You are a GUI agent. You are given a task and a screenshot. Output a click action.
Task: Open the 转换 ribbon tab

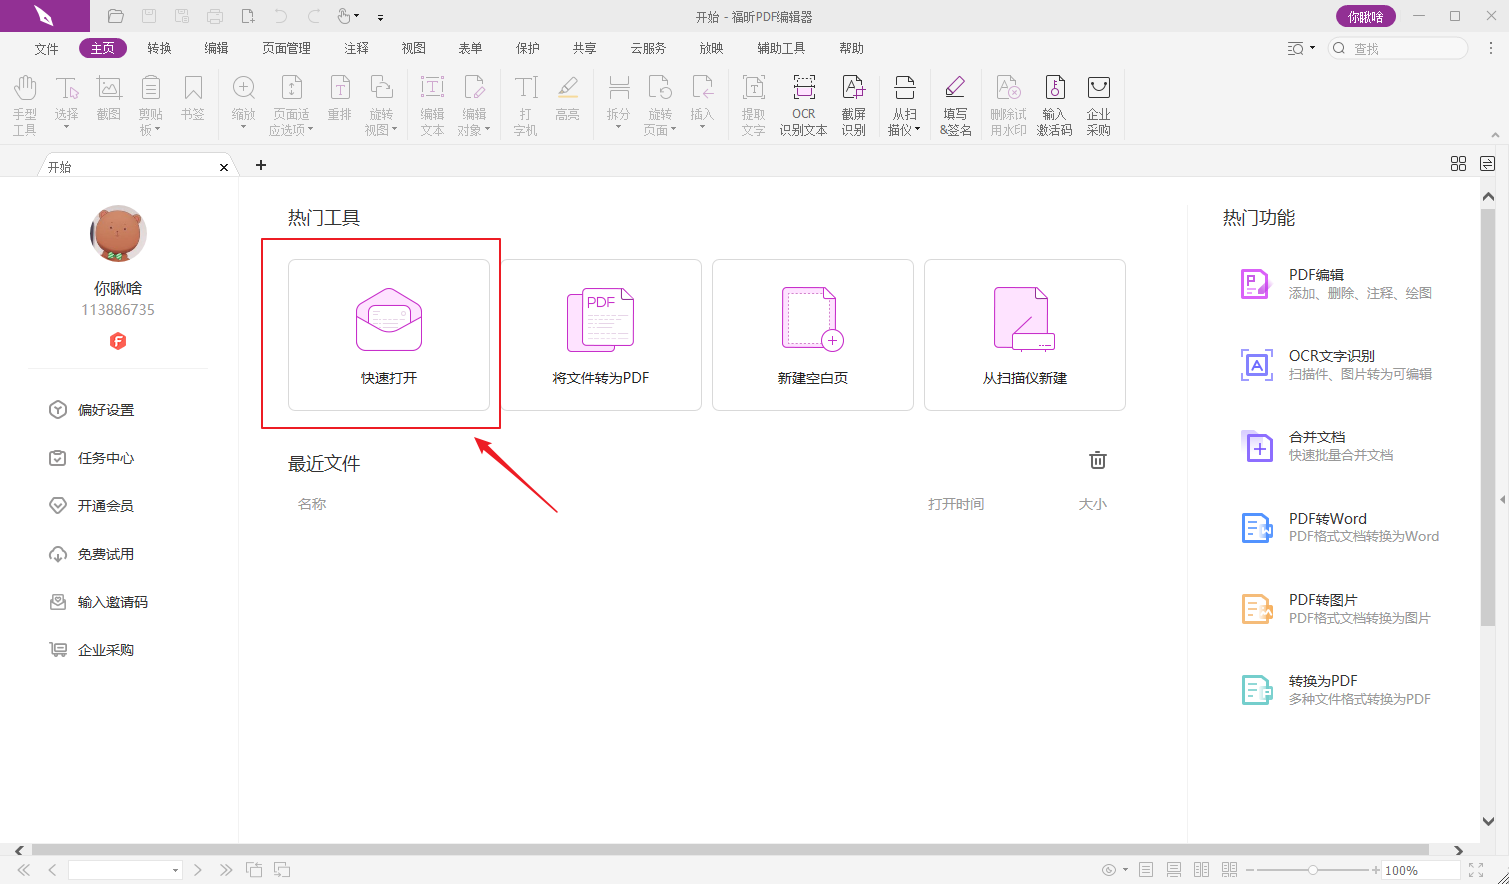[159, 48]
